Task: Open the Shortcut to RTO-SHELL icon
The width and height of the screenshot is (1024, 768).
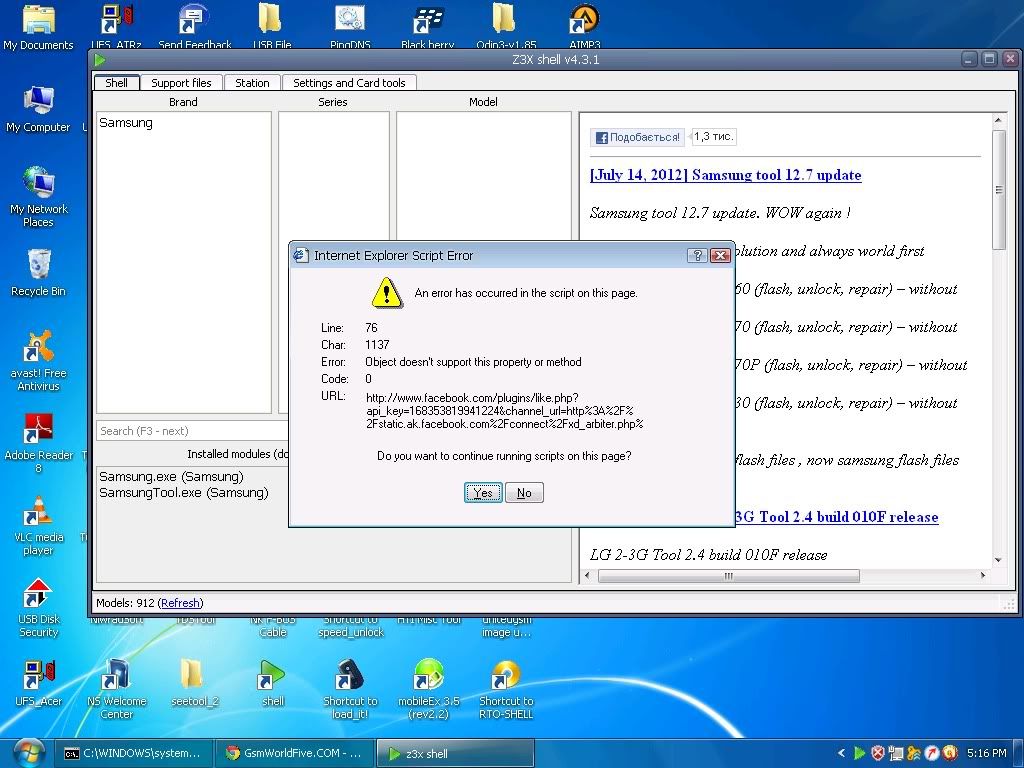Action: [506, 689]
